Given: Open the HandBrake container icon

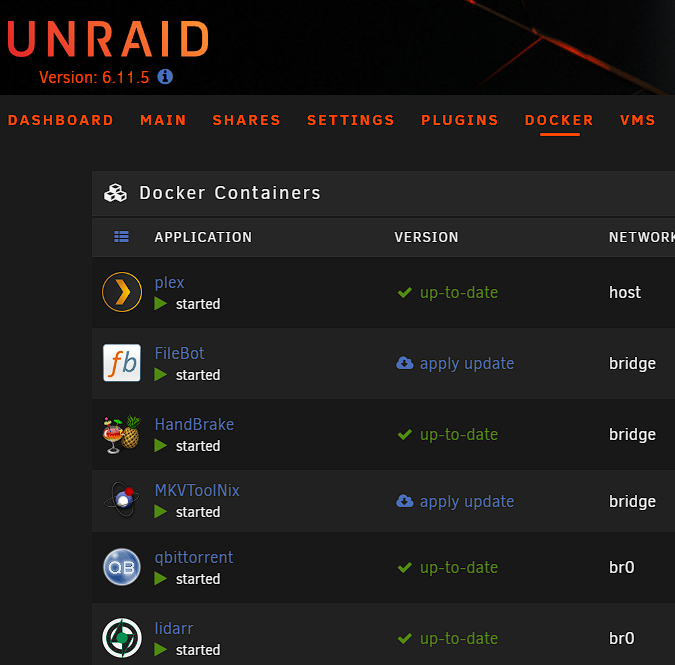Looking at the screenshot, I should (122, 434).
